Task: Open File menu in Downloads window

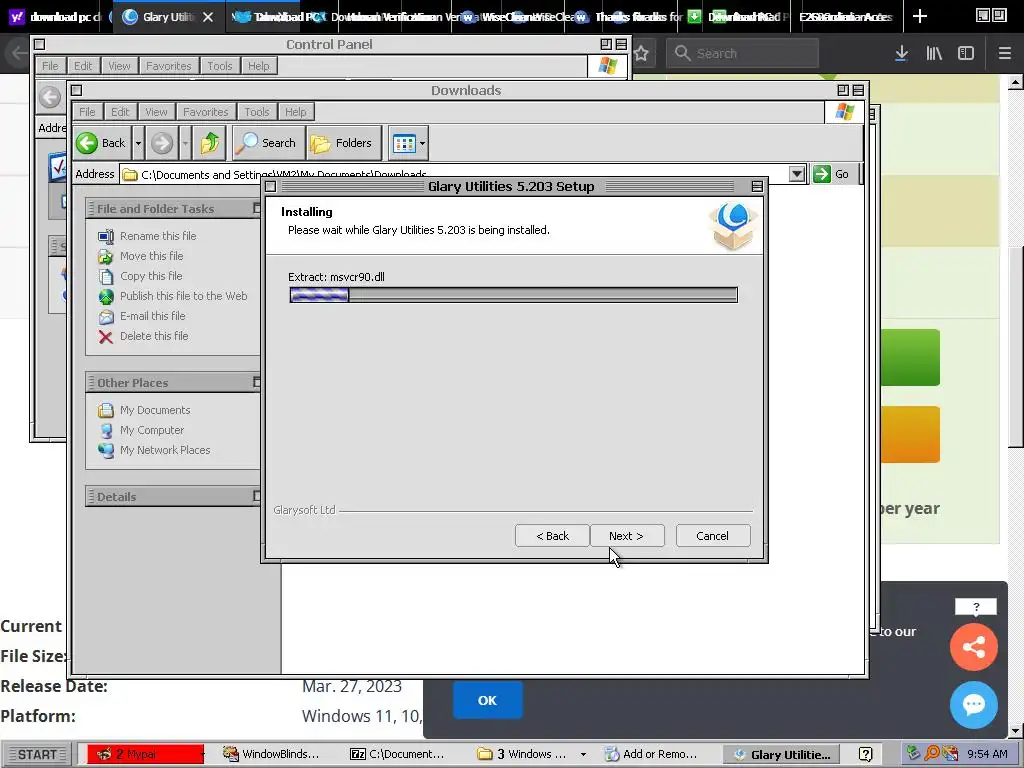Action: coord(87,112)
